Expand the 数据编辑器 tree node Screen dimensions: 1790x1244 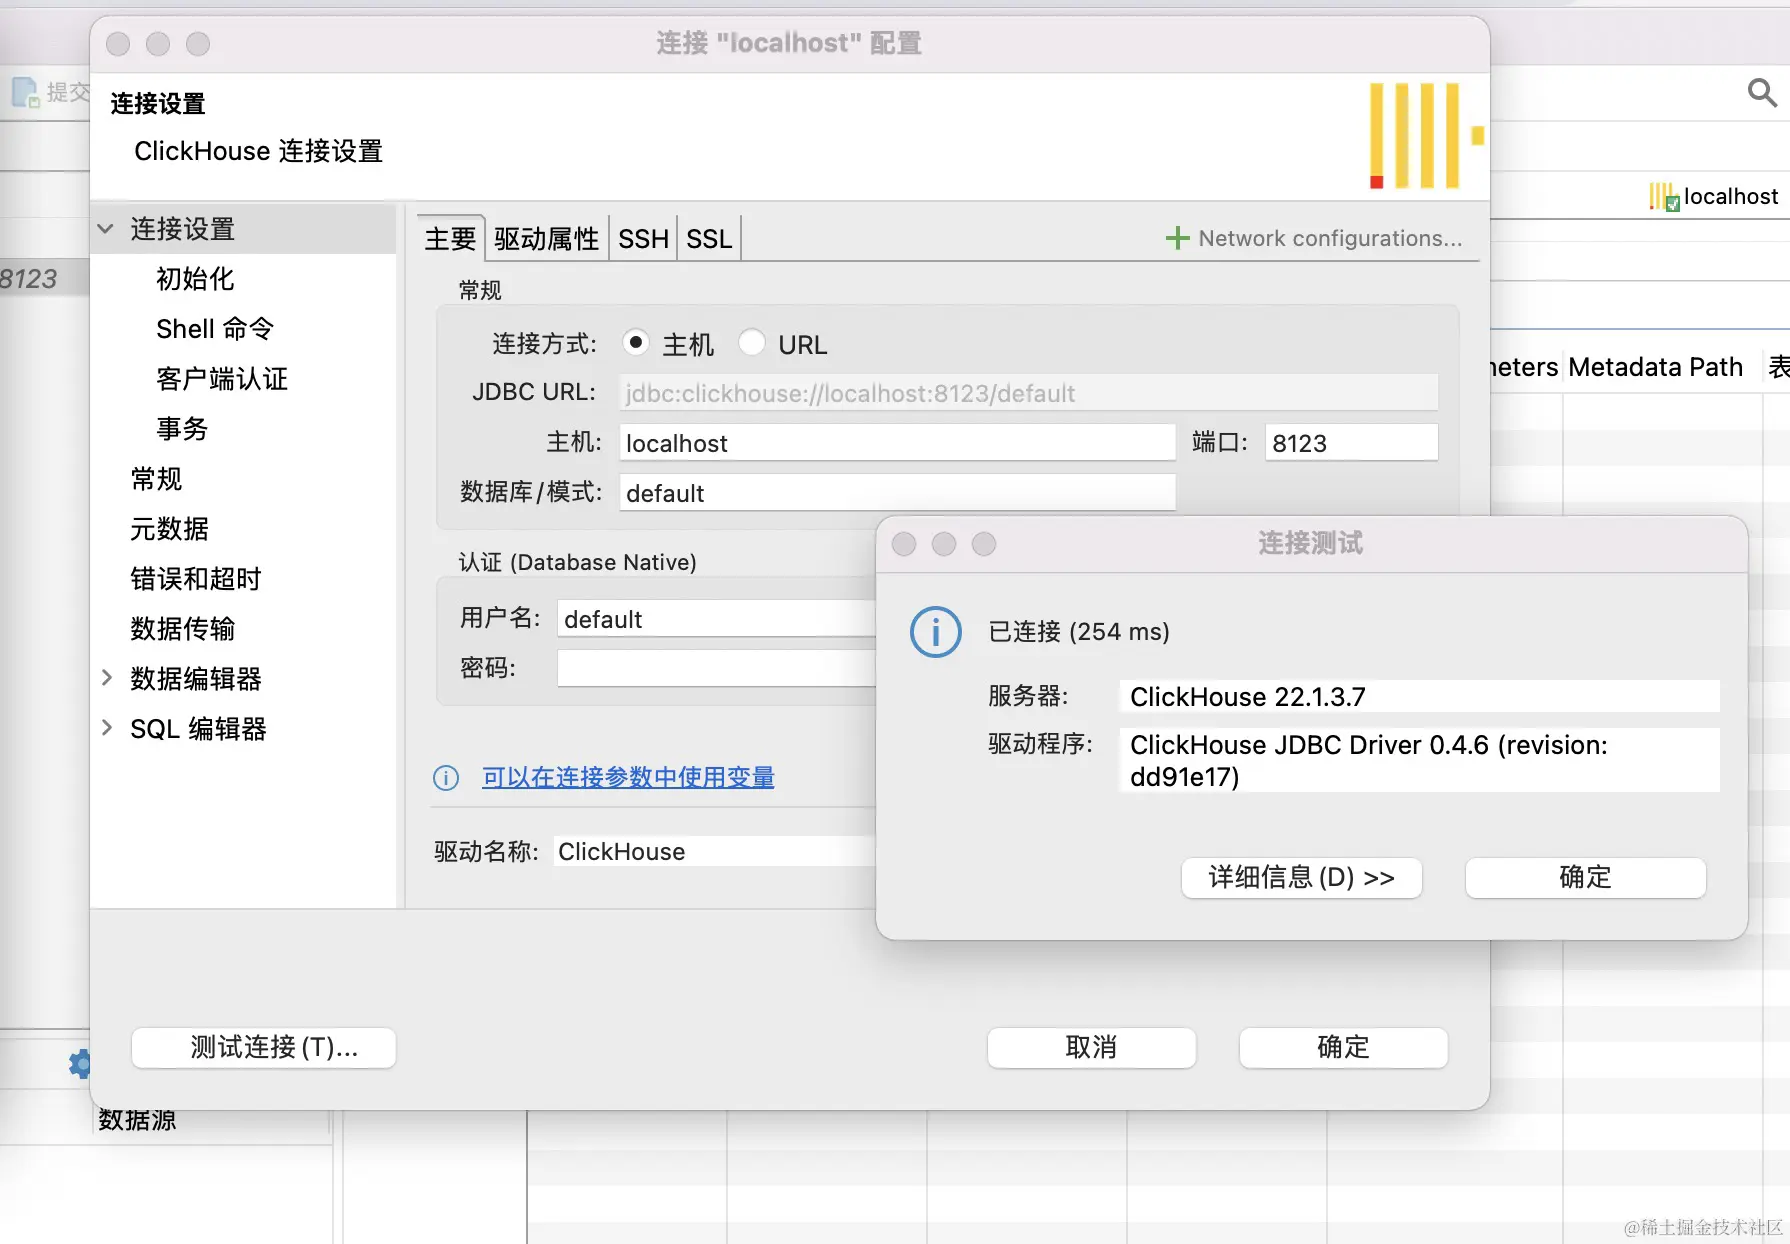click(106, 678)
